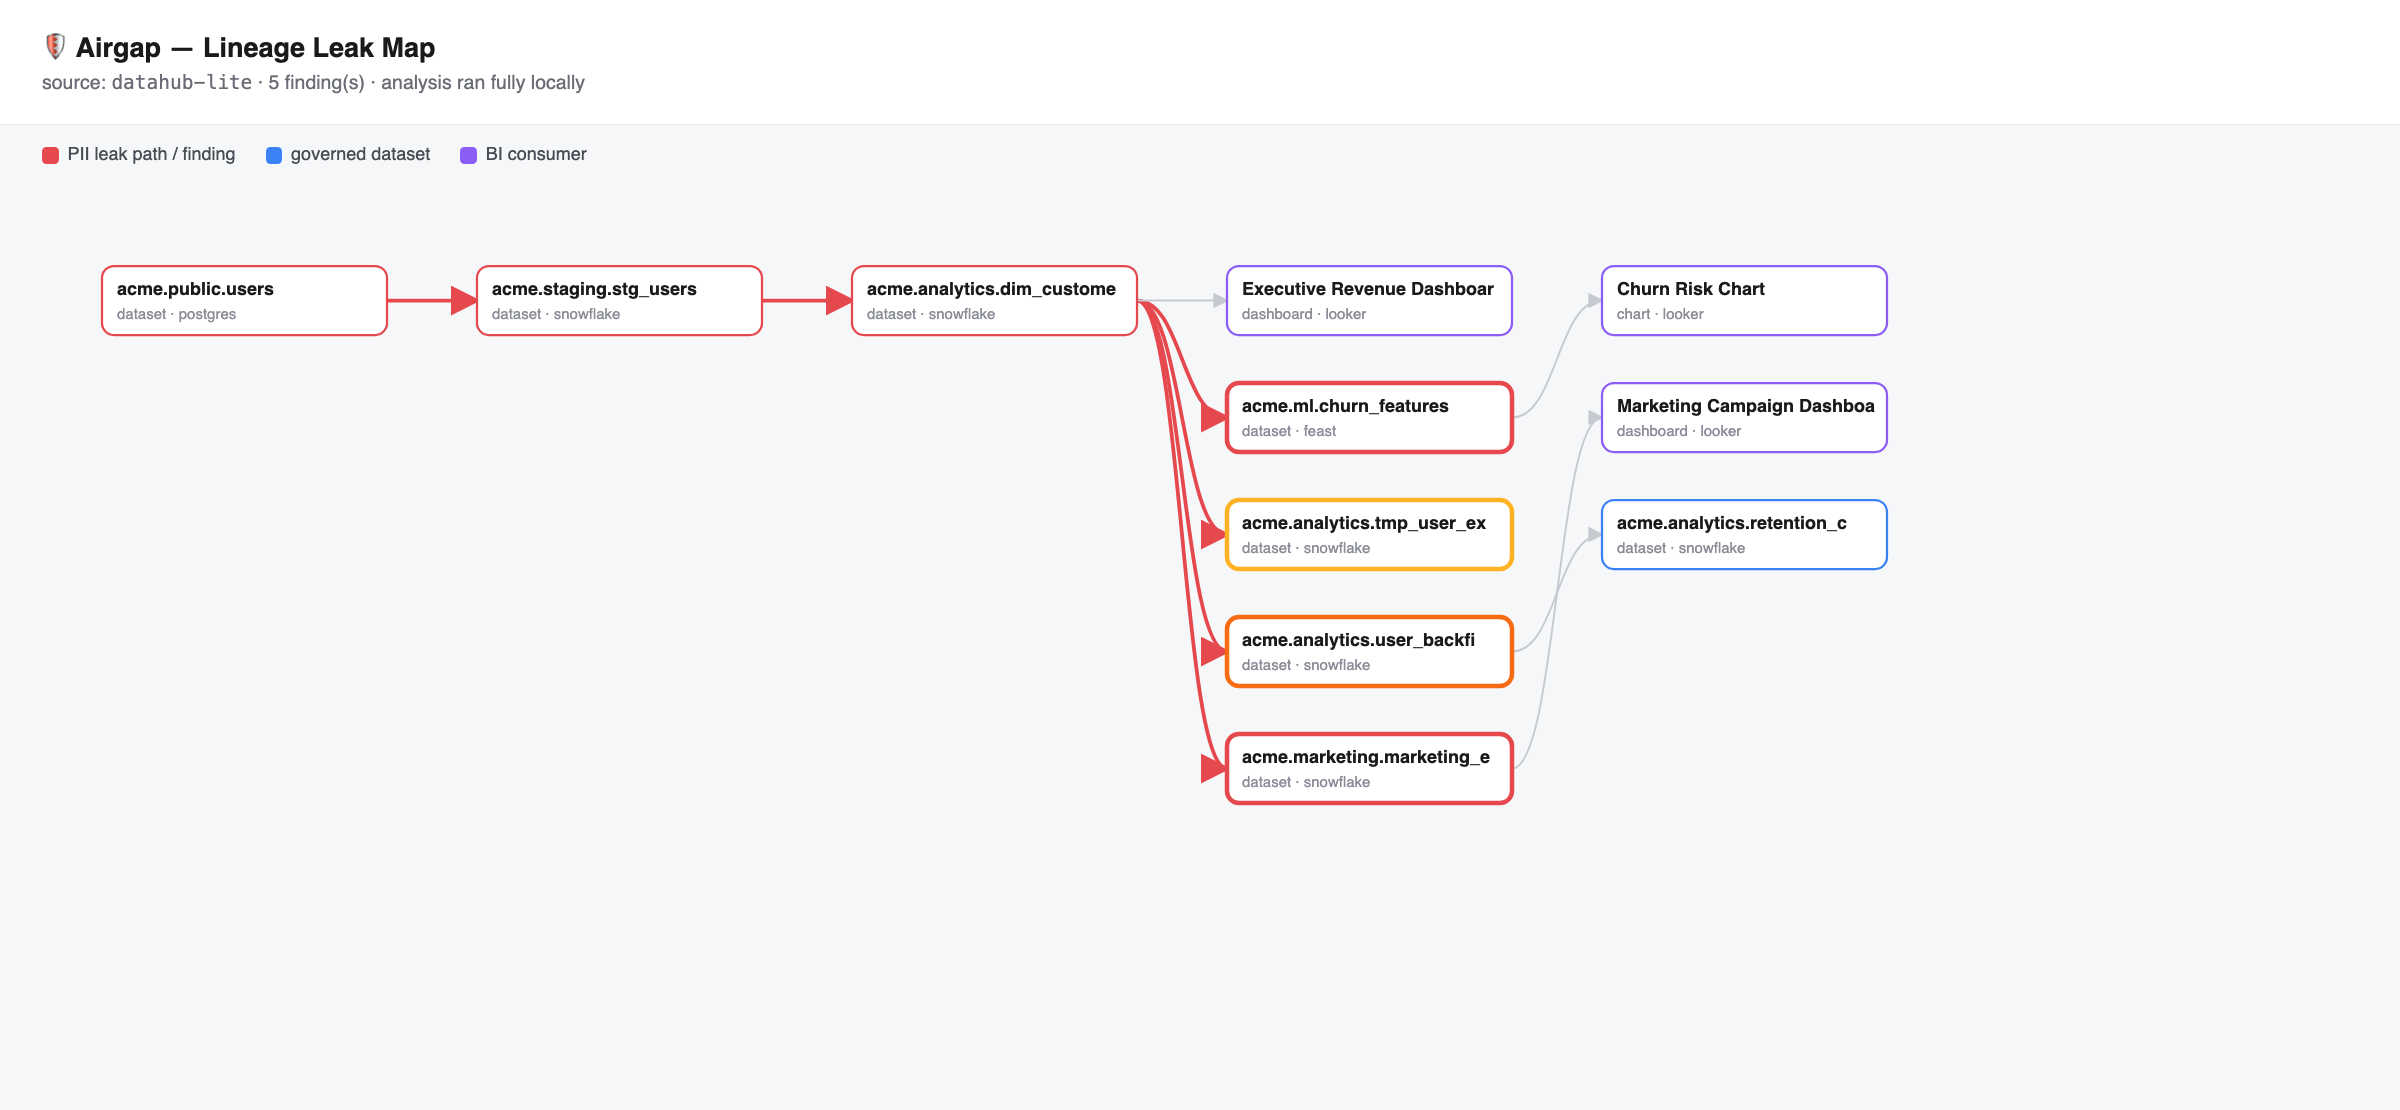Viewport: 2400px width, 1110px height.
Task: Open the acme.analytics.dim_custome node
Action: (994, 300)
